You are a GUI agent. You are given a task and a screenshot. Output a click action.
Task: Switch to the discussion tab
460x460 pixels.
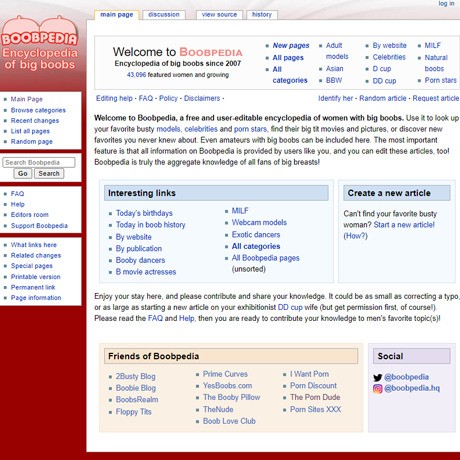click(164, 15)
